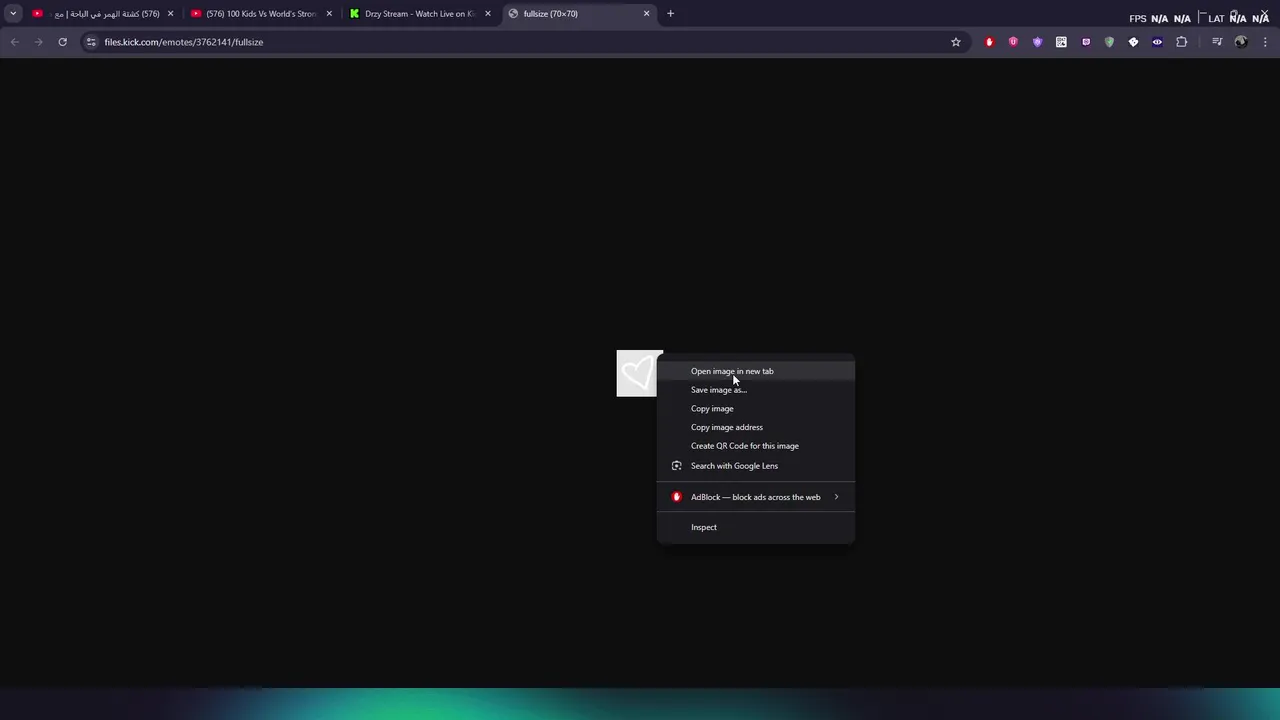Screen dimensions: 1280x720
Task: Open the red AdBlock hand extension
Action: coord(989,42)
